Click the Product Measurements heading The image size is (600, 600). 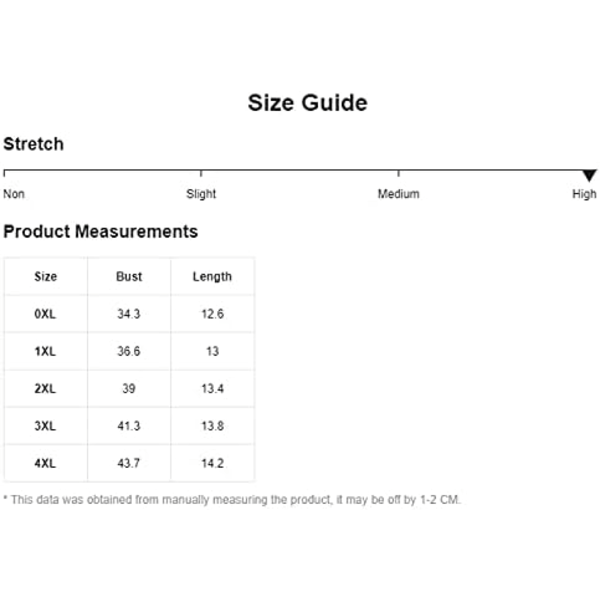click(101, 232)
